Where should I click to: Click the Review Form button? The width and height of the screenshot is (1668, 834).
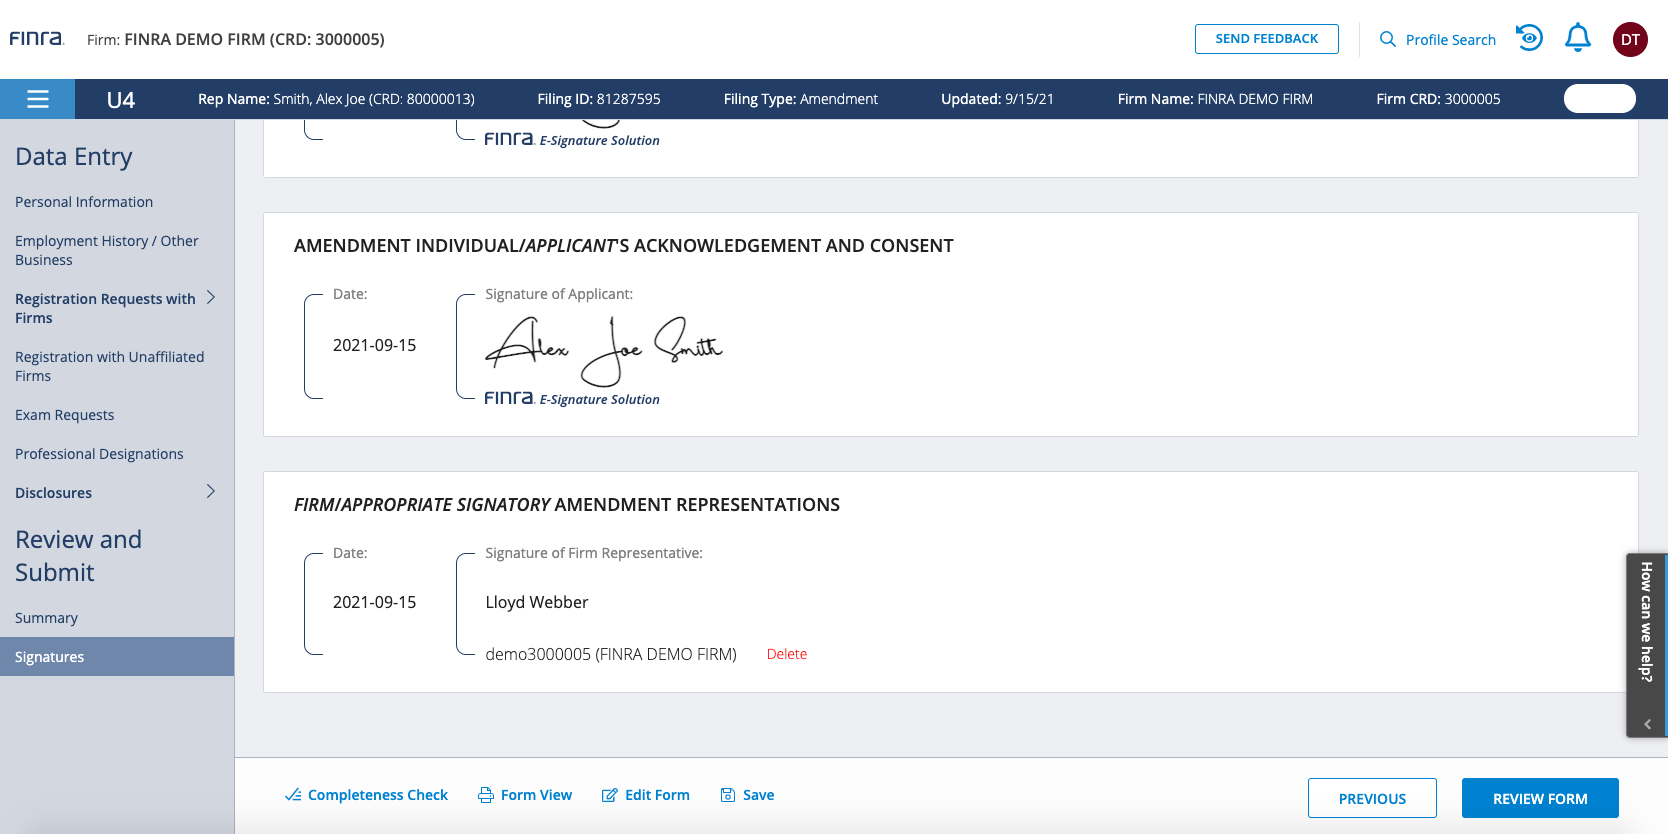1539,798
